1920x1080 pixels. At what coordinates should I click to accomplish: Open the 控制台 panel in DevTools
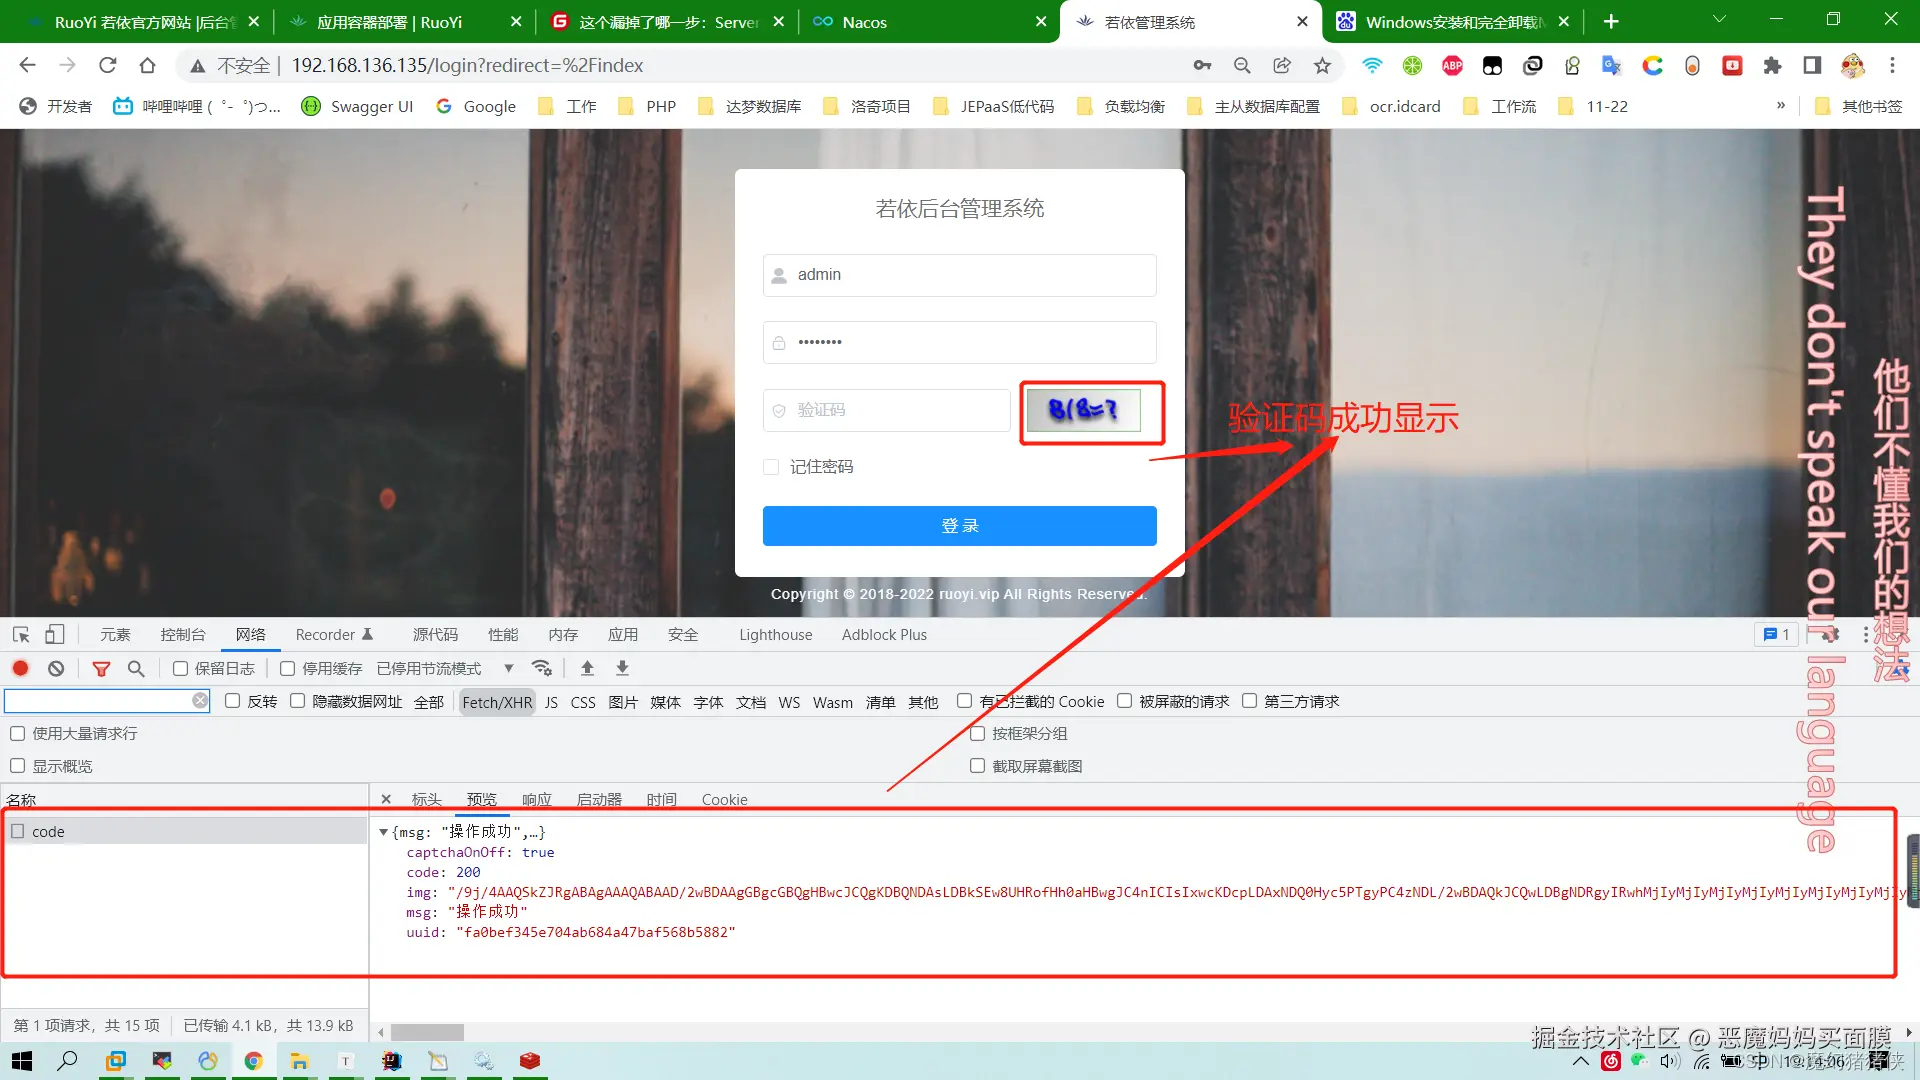click(x=183, y=634)
